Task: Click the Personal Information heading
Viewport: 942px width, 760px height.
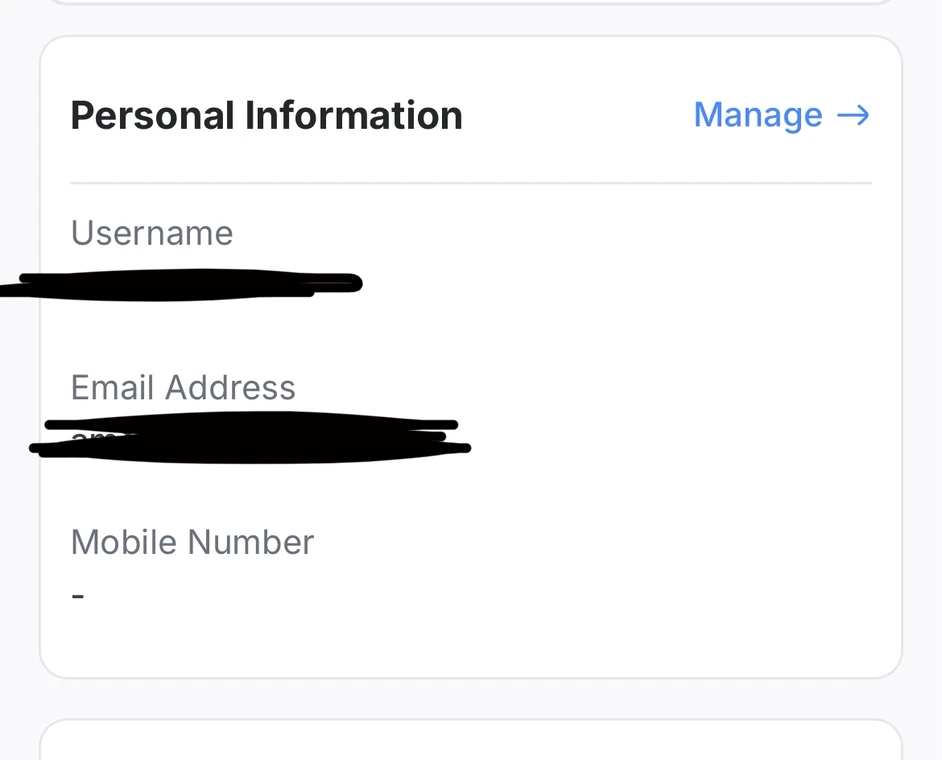Action: pos(266,116)
